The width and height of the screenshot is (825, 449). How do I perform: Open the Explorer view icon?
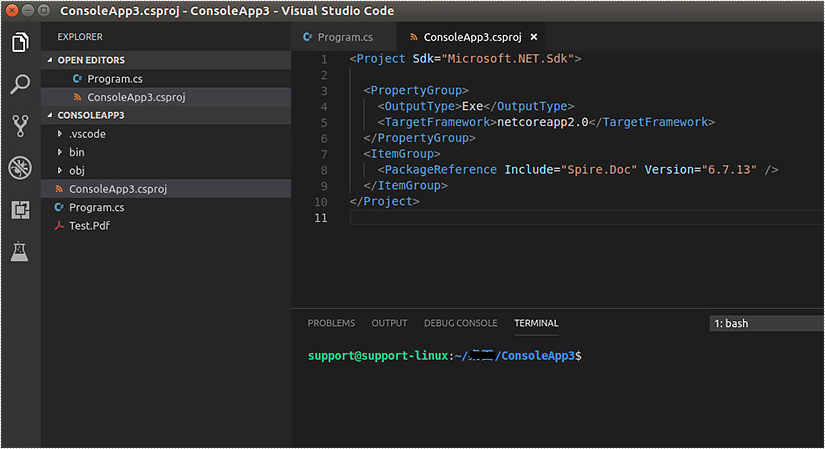20,42
